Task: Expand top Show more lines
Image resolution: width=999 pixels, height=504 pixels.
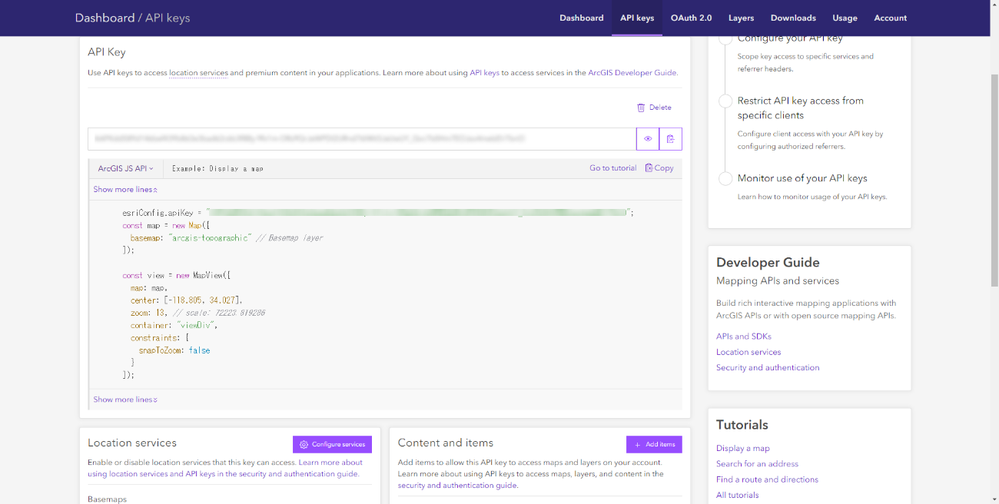Action: click(x=125, y=189)
